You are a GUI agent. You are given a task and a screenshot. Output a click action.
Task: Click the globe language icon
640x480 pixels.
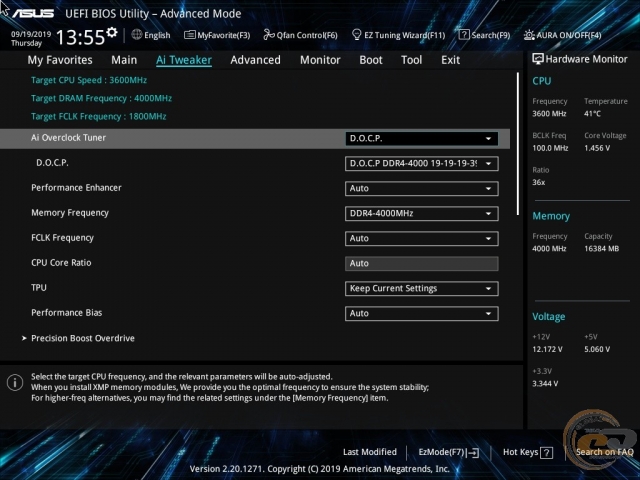[x=137, y=35]
